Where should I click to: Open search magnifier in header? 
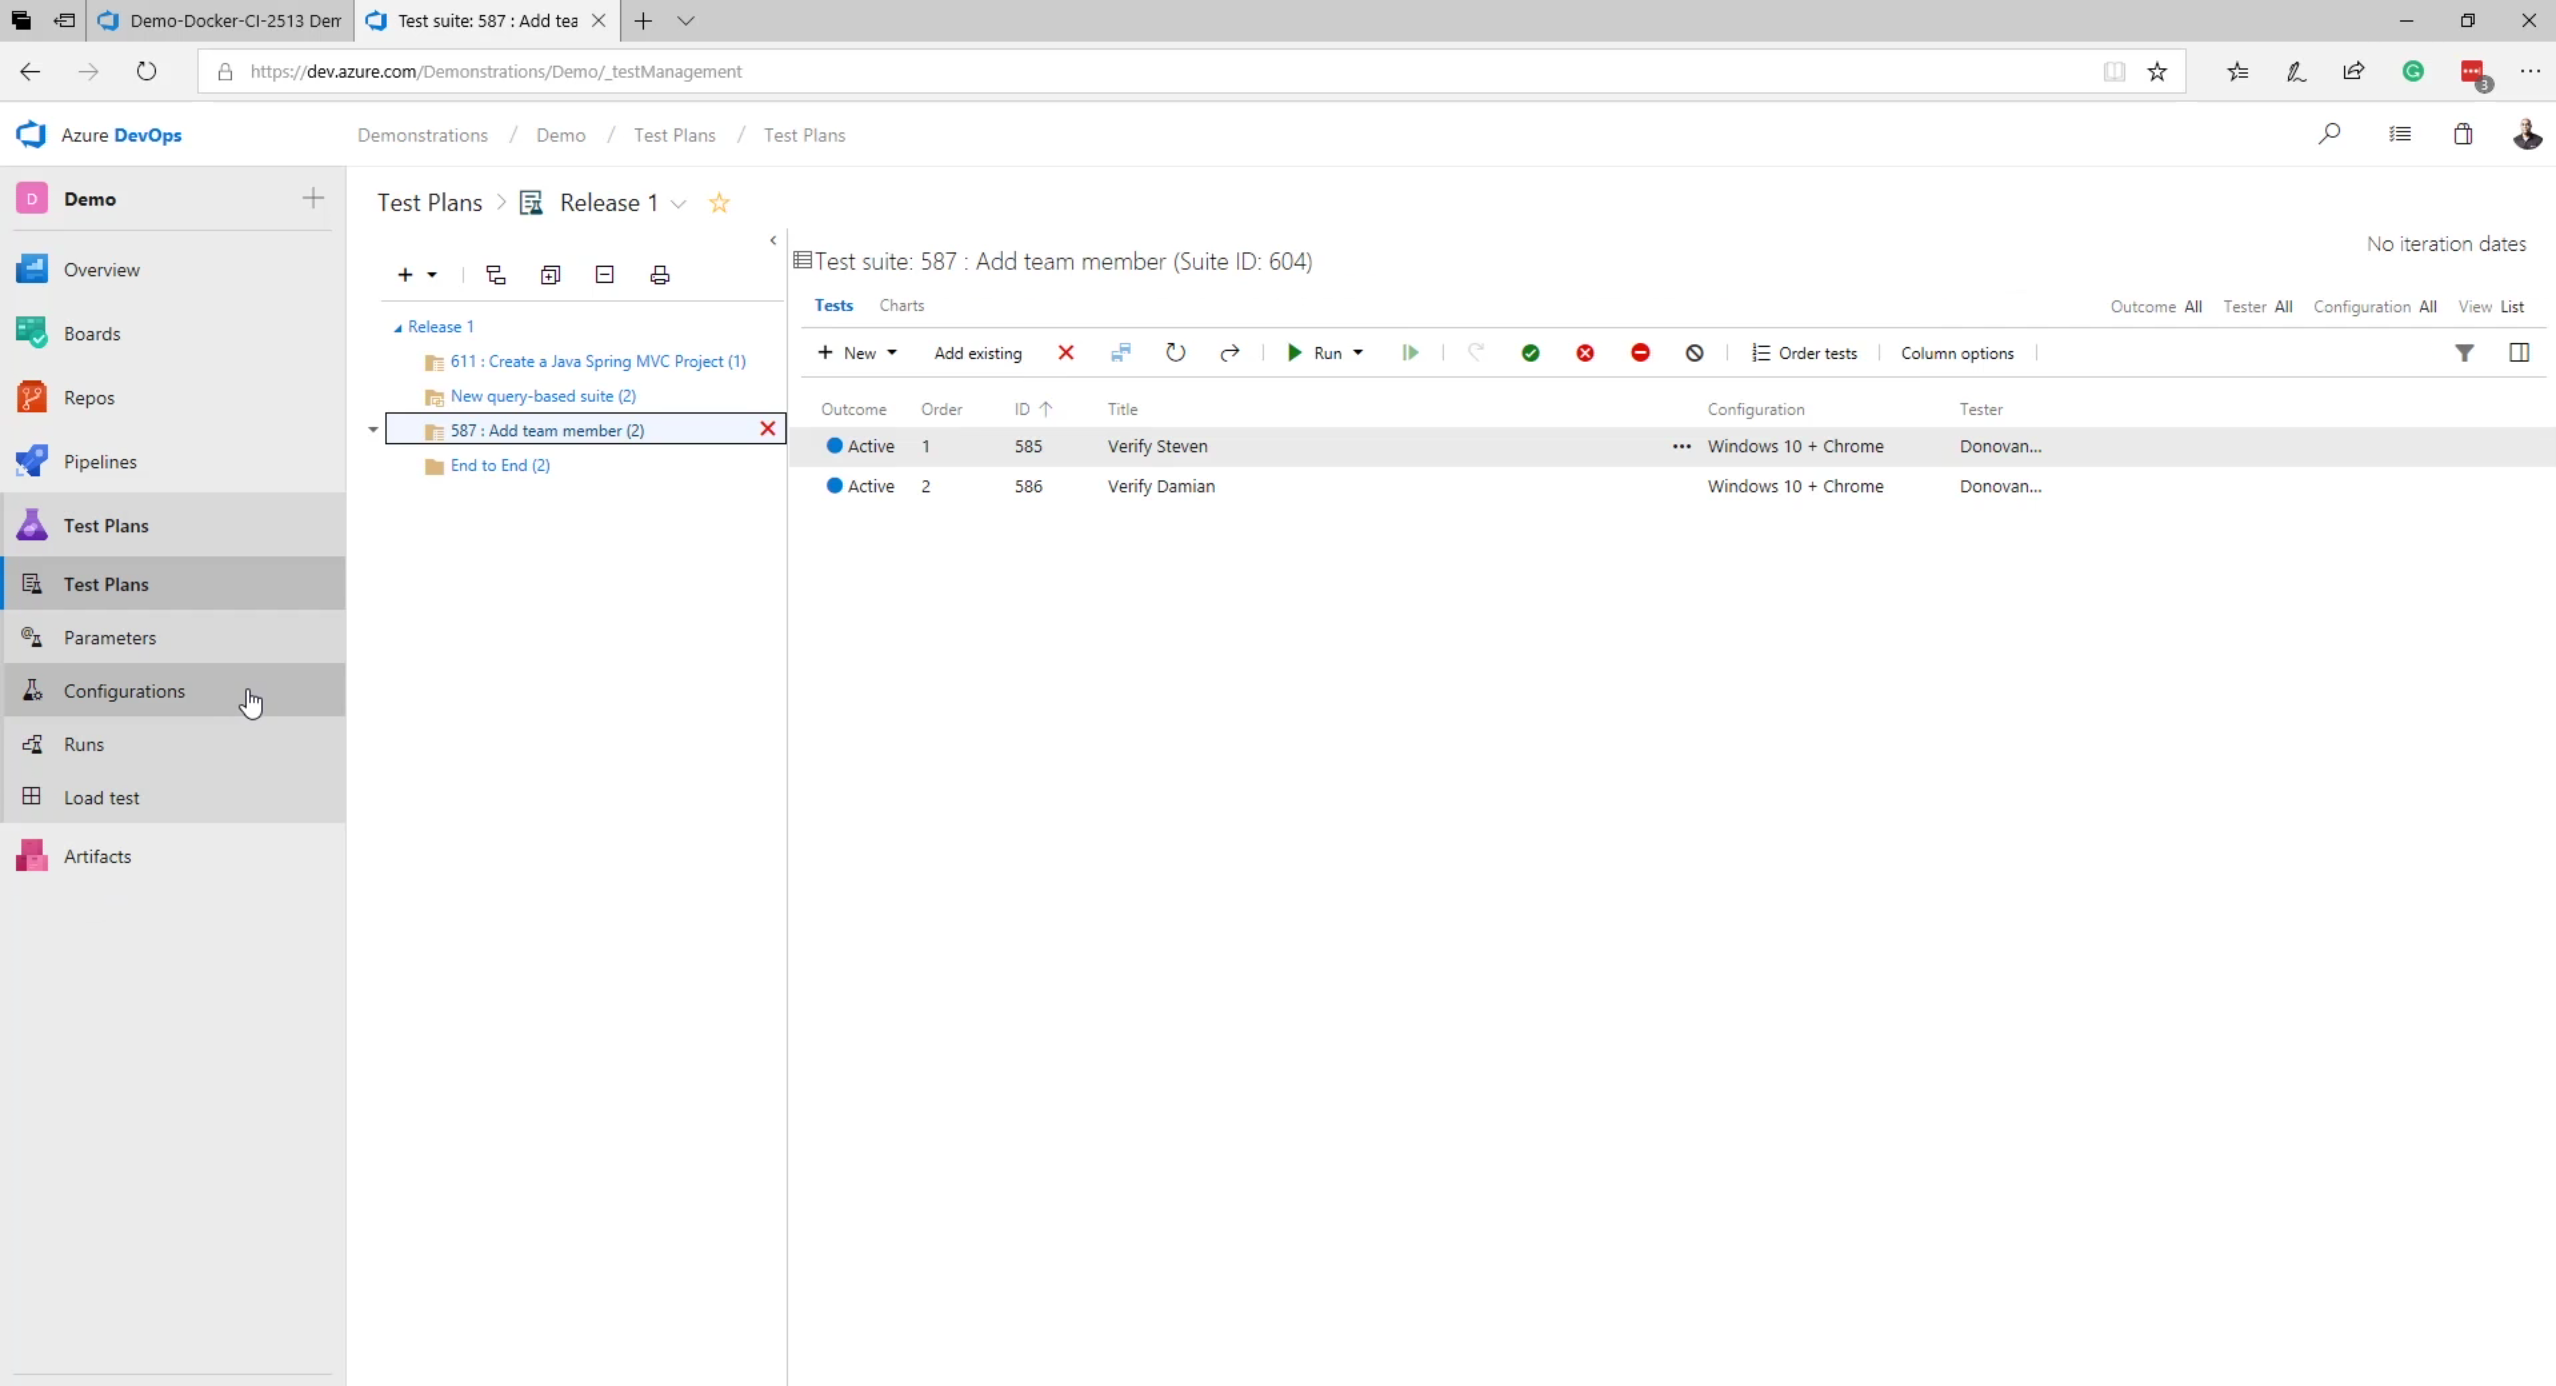pyautogui.click(x=2329, y=134)
